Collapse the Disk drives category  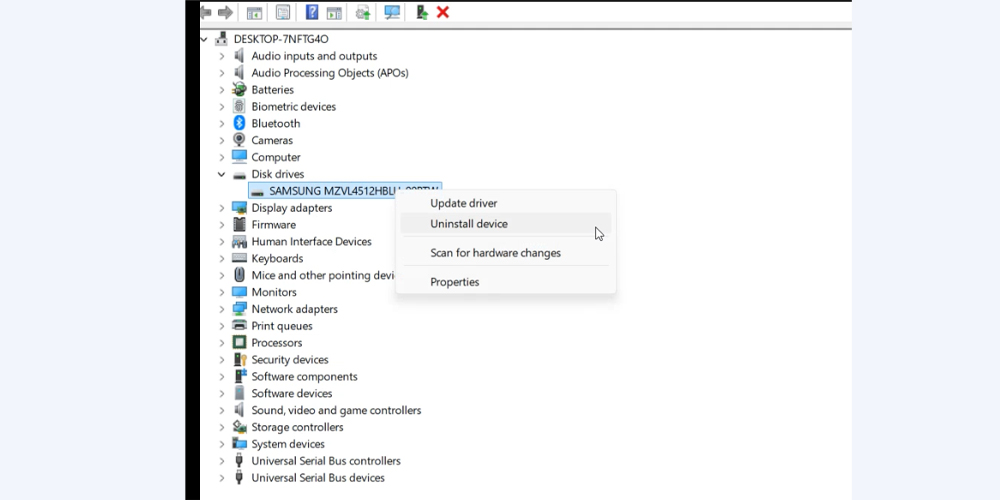tap(222, 174)
